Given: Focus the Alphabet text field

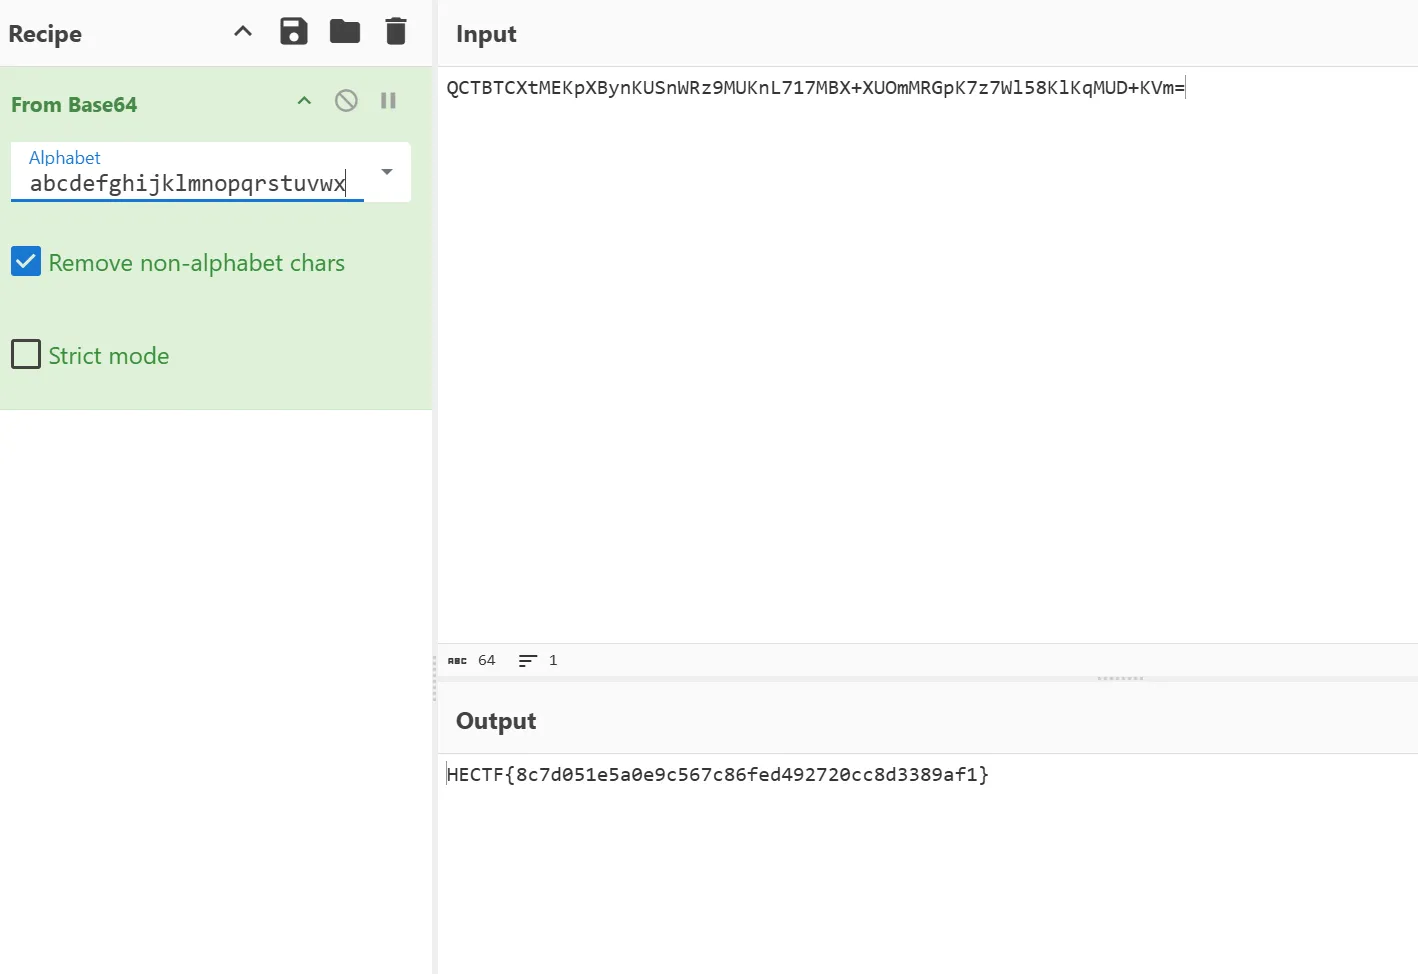Looking at the screenshot, I should (x=188, y=183).
